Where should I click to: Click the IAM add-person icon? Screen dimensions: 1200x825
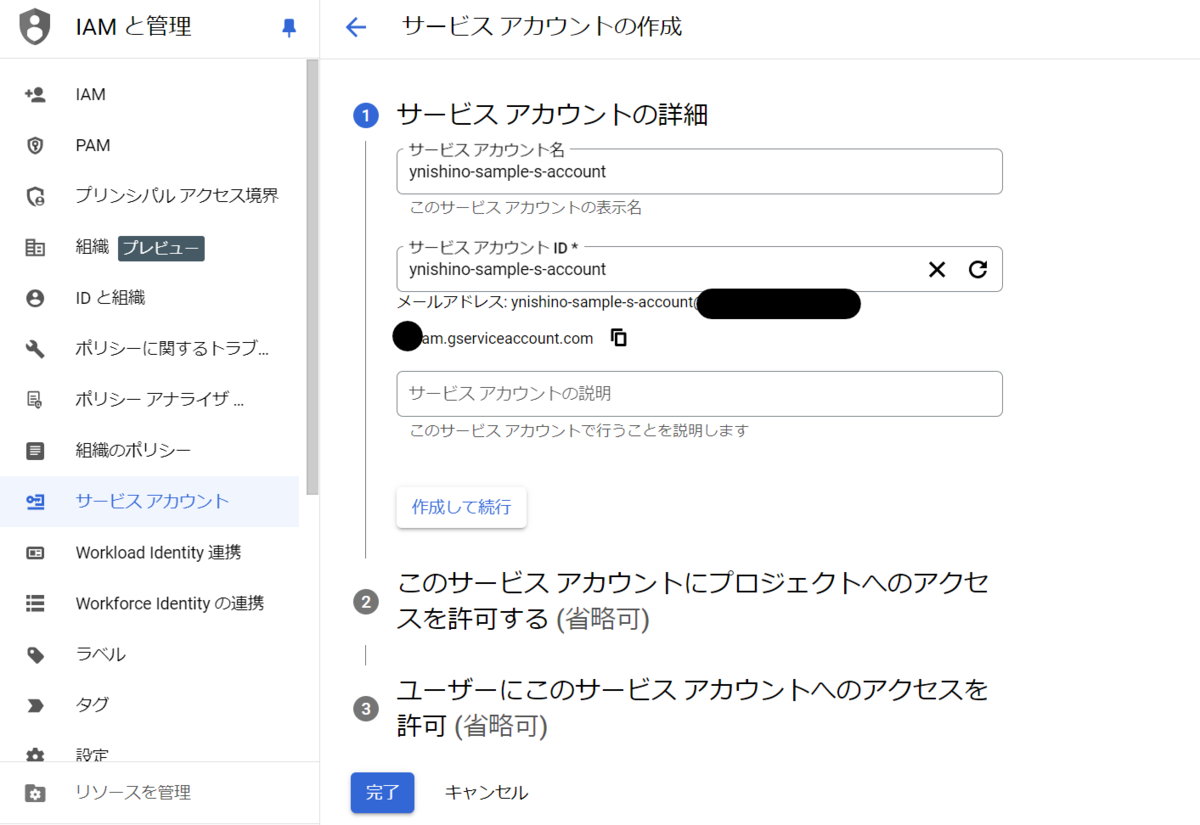point(35,95)
